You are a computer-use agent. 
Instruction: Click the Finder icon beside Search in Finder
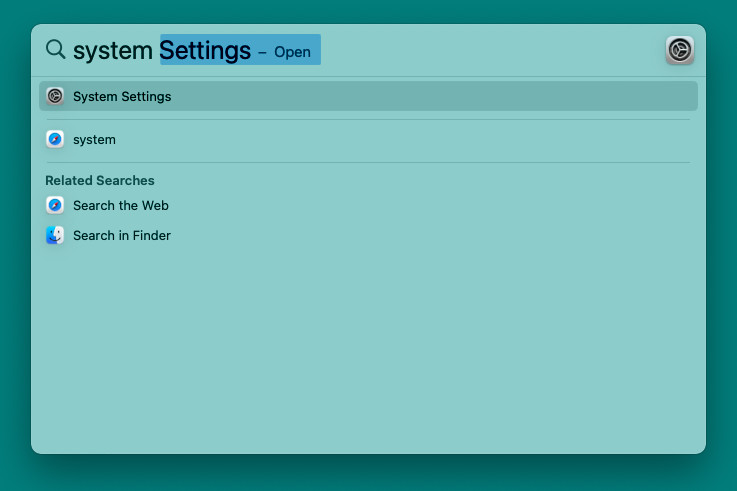[x=55, y=235]
